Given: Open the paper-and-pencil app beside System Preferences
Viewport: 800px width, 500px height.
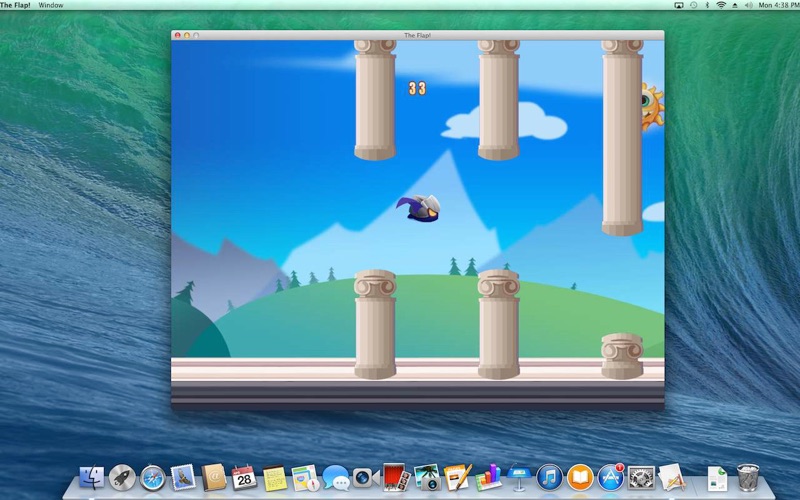Looking at the screenshot, I should [672, 478].
